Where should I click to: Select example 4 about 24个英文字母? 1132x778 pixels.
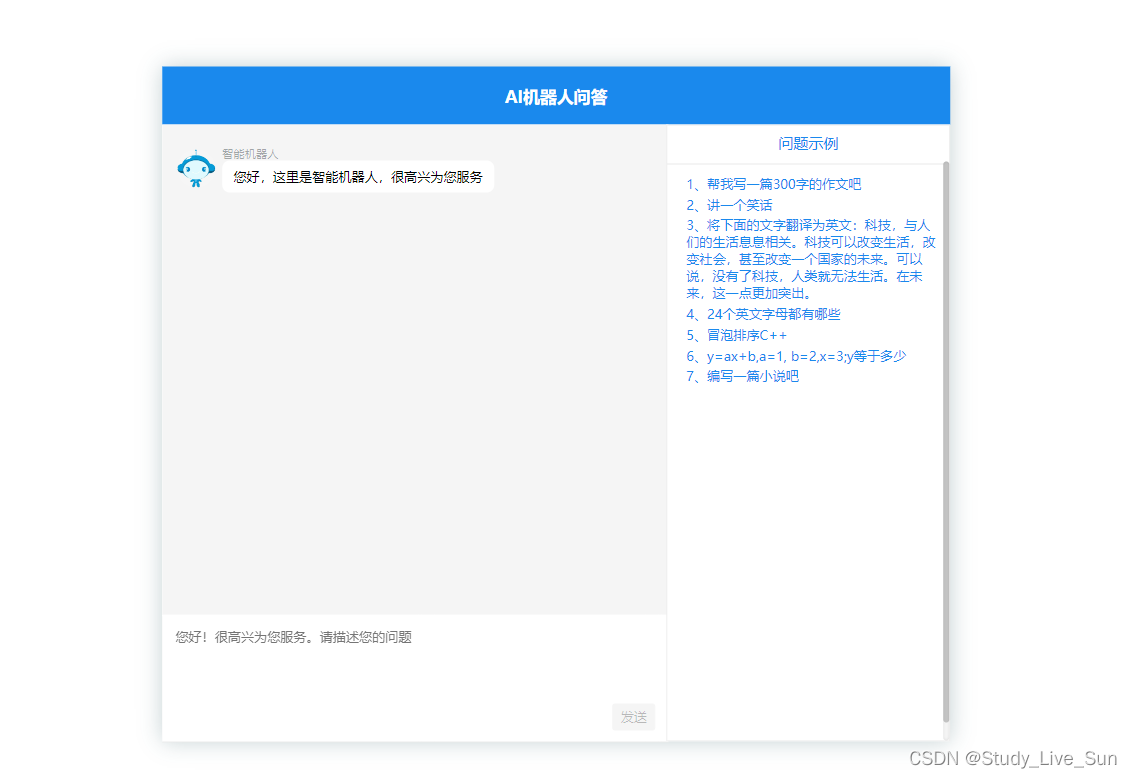[x=763, y=315]
